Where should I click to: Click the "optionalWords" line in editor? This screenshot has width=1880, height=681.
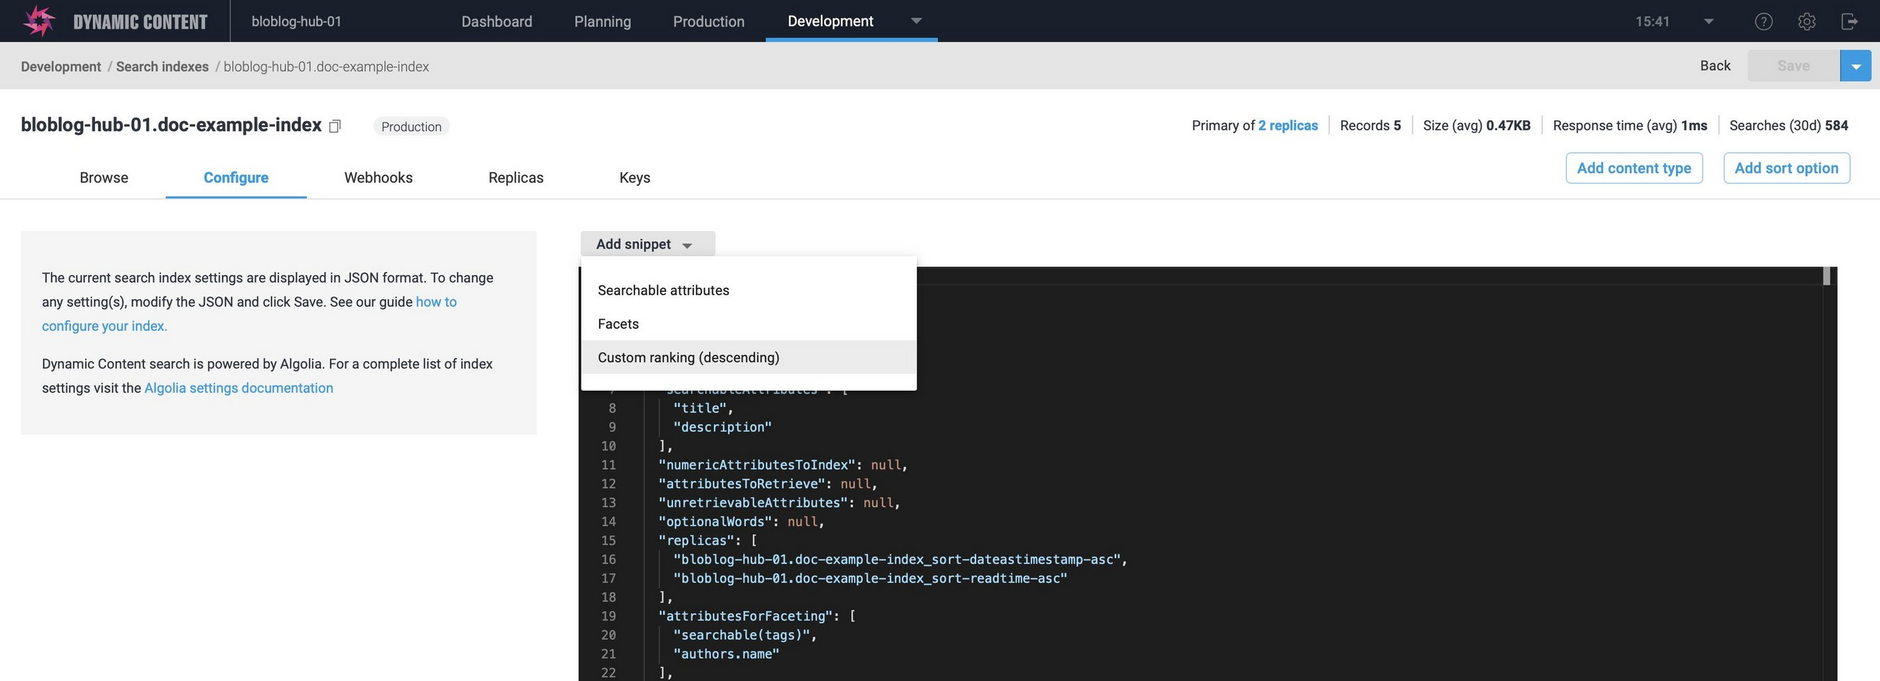click(741, 522)
